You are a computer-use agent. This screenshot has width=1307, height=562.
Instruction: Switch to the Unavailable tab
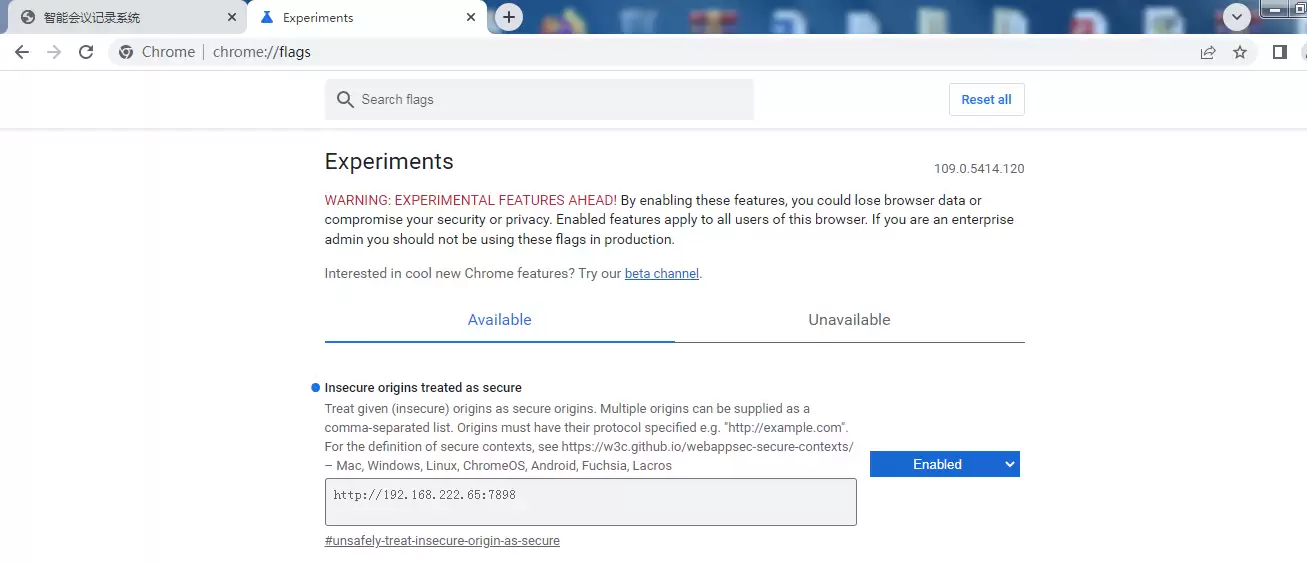click(x=849, y=320)
